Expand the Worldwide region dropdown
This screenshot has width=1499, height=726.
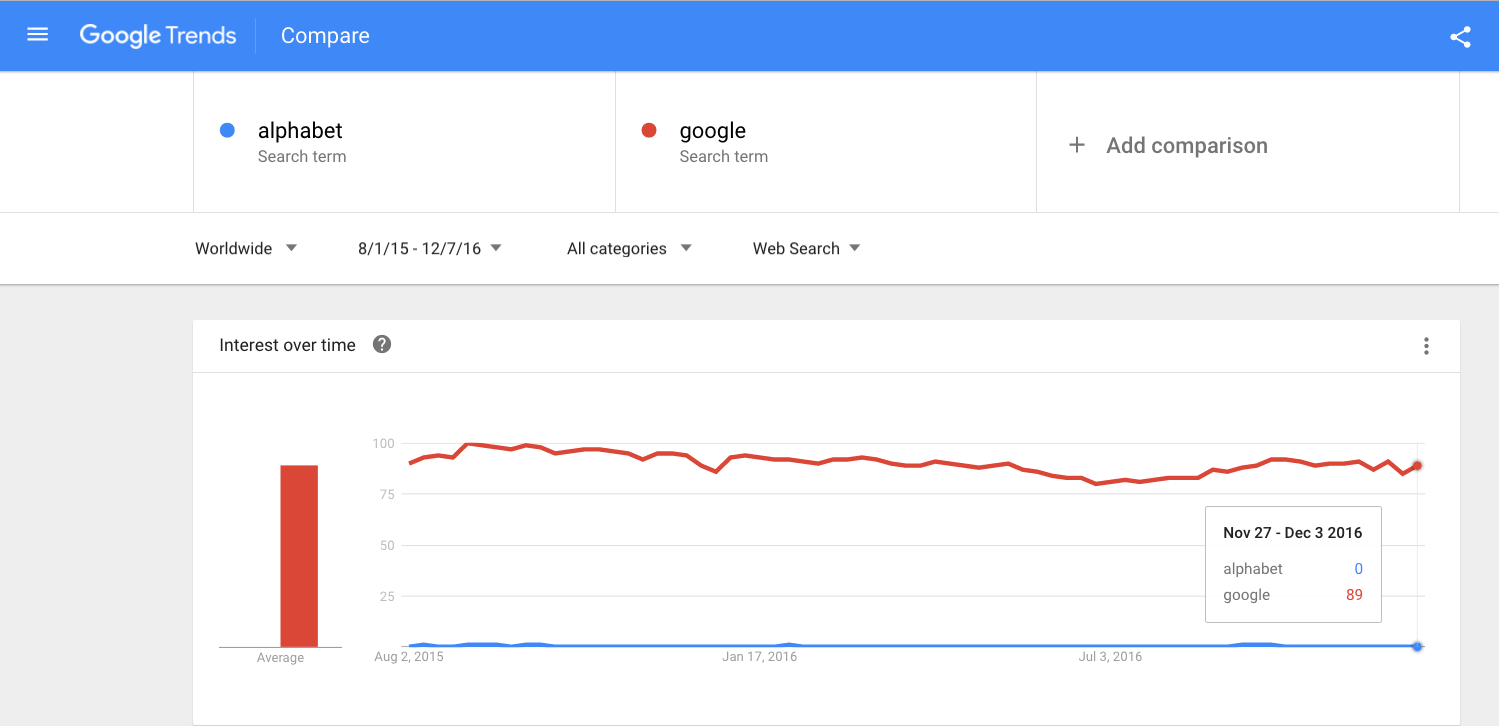[247, 248]
